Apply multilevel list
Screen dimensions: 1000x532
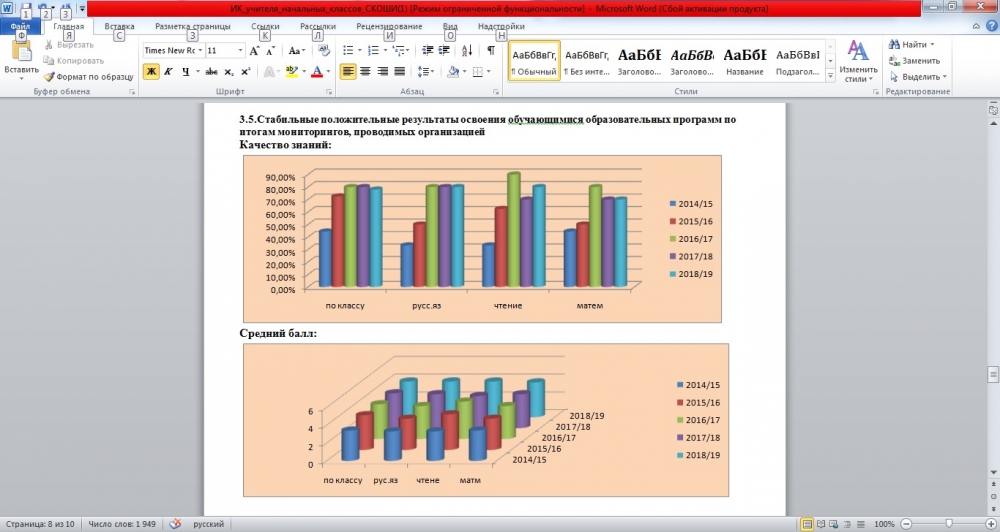click(x=399, y=50)
